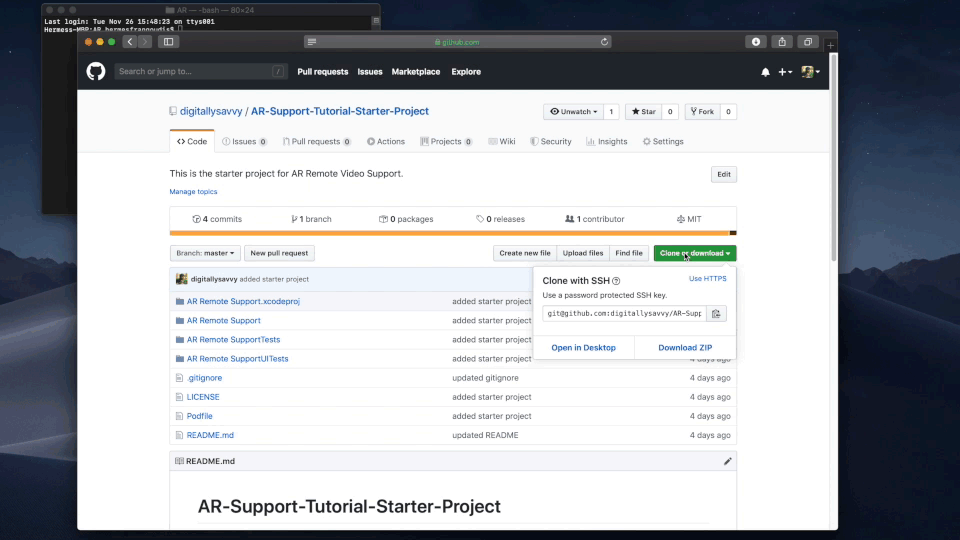The width and height of the screenshot is (960, 540).
Task: Toggle the Clone or download dropdown
Action: (695, 253)
